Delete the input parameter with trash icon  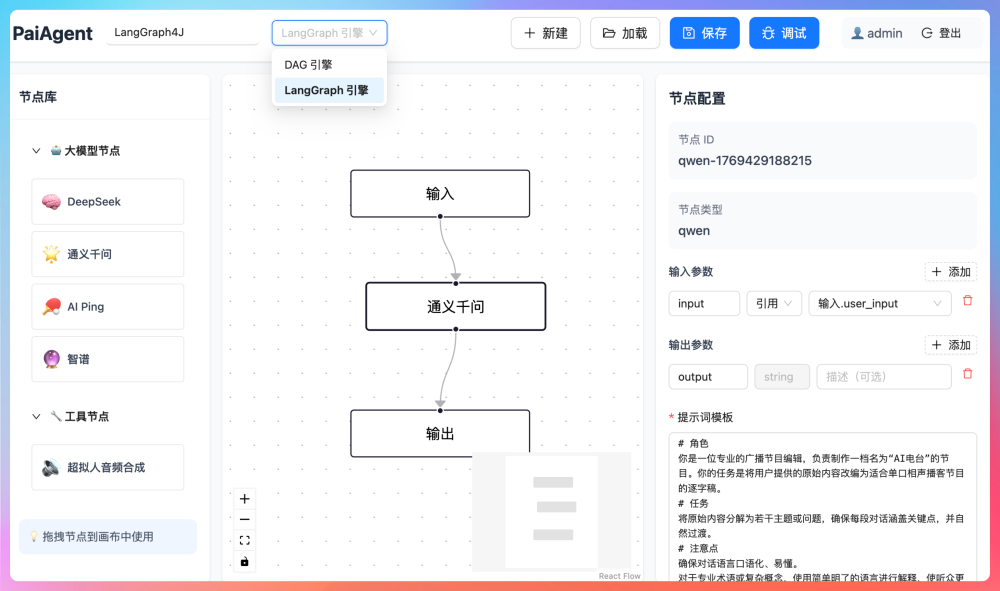[x=967, y=301]
